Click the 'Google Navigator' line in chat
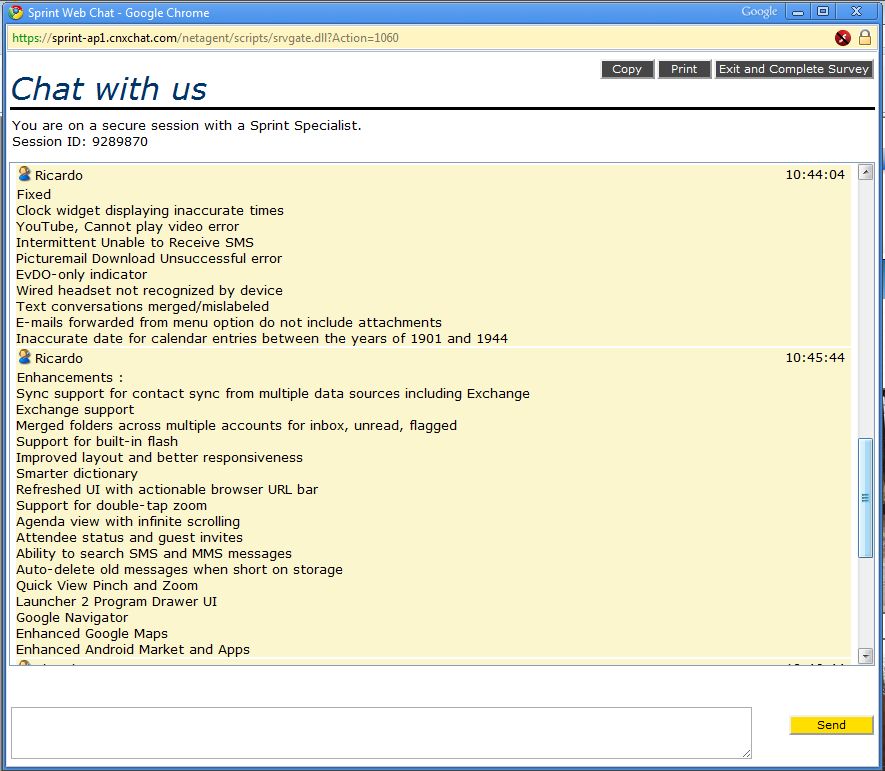Image resolution: width=885 pixels, height=771 pixels. [72, 617]
